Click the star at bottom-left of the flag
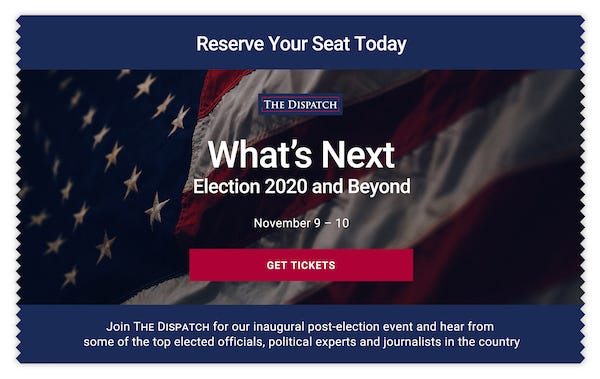The height and width of the screenshot is (379, 600). pyautogui.click(x=70, y=277)
